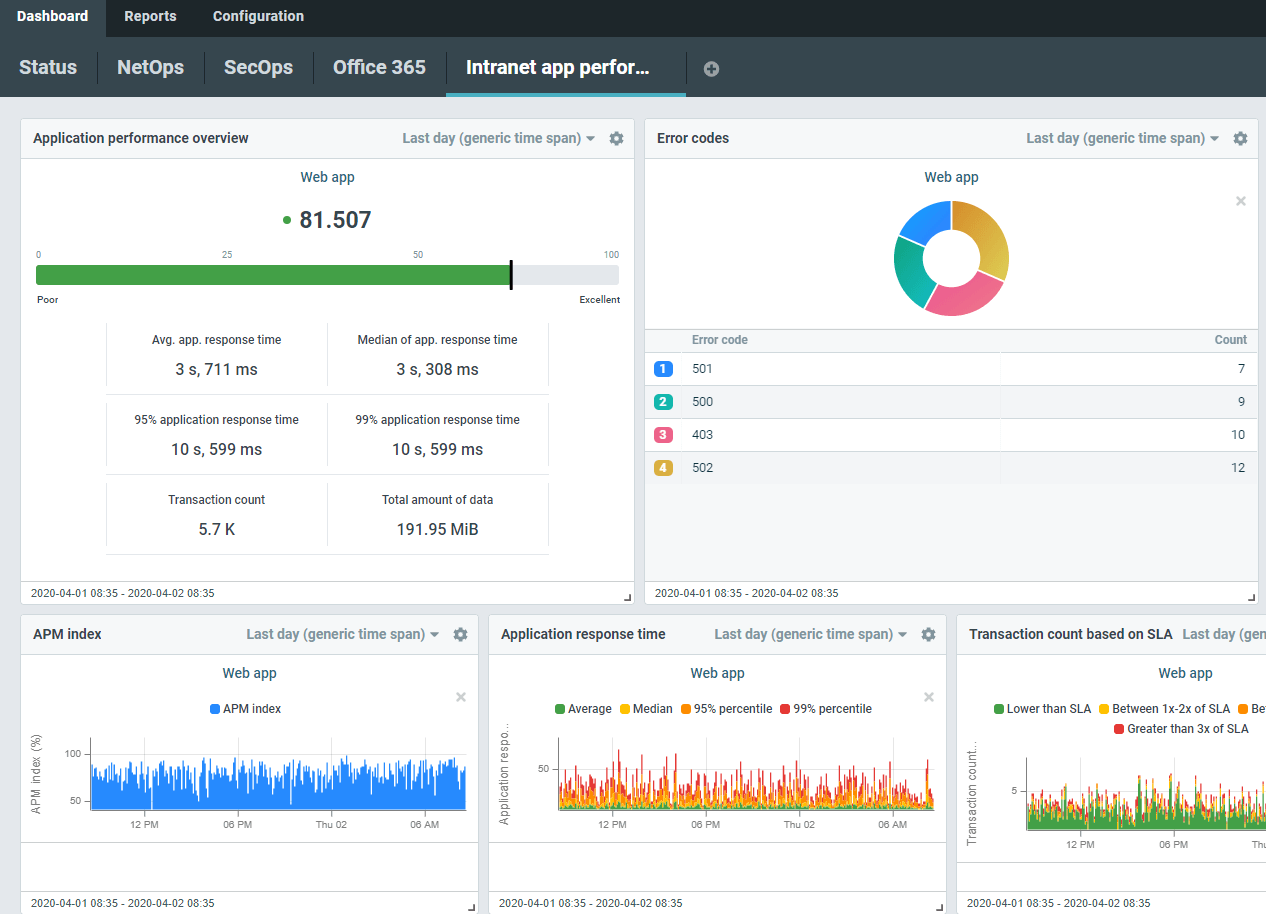Grab resize handle of Error codes panel
The height and width of the screenshot is (914, 1266).
click(x=1251, y=597)
